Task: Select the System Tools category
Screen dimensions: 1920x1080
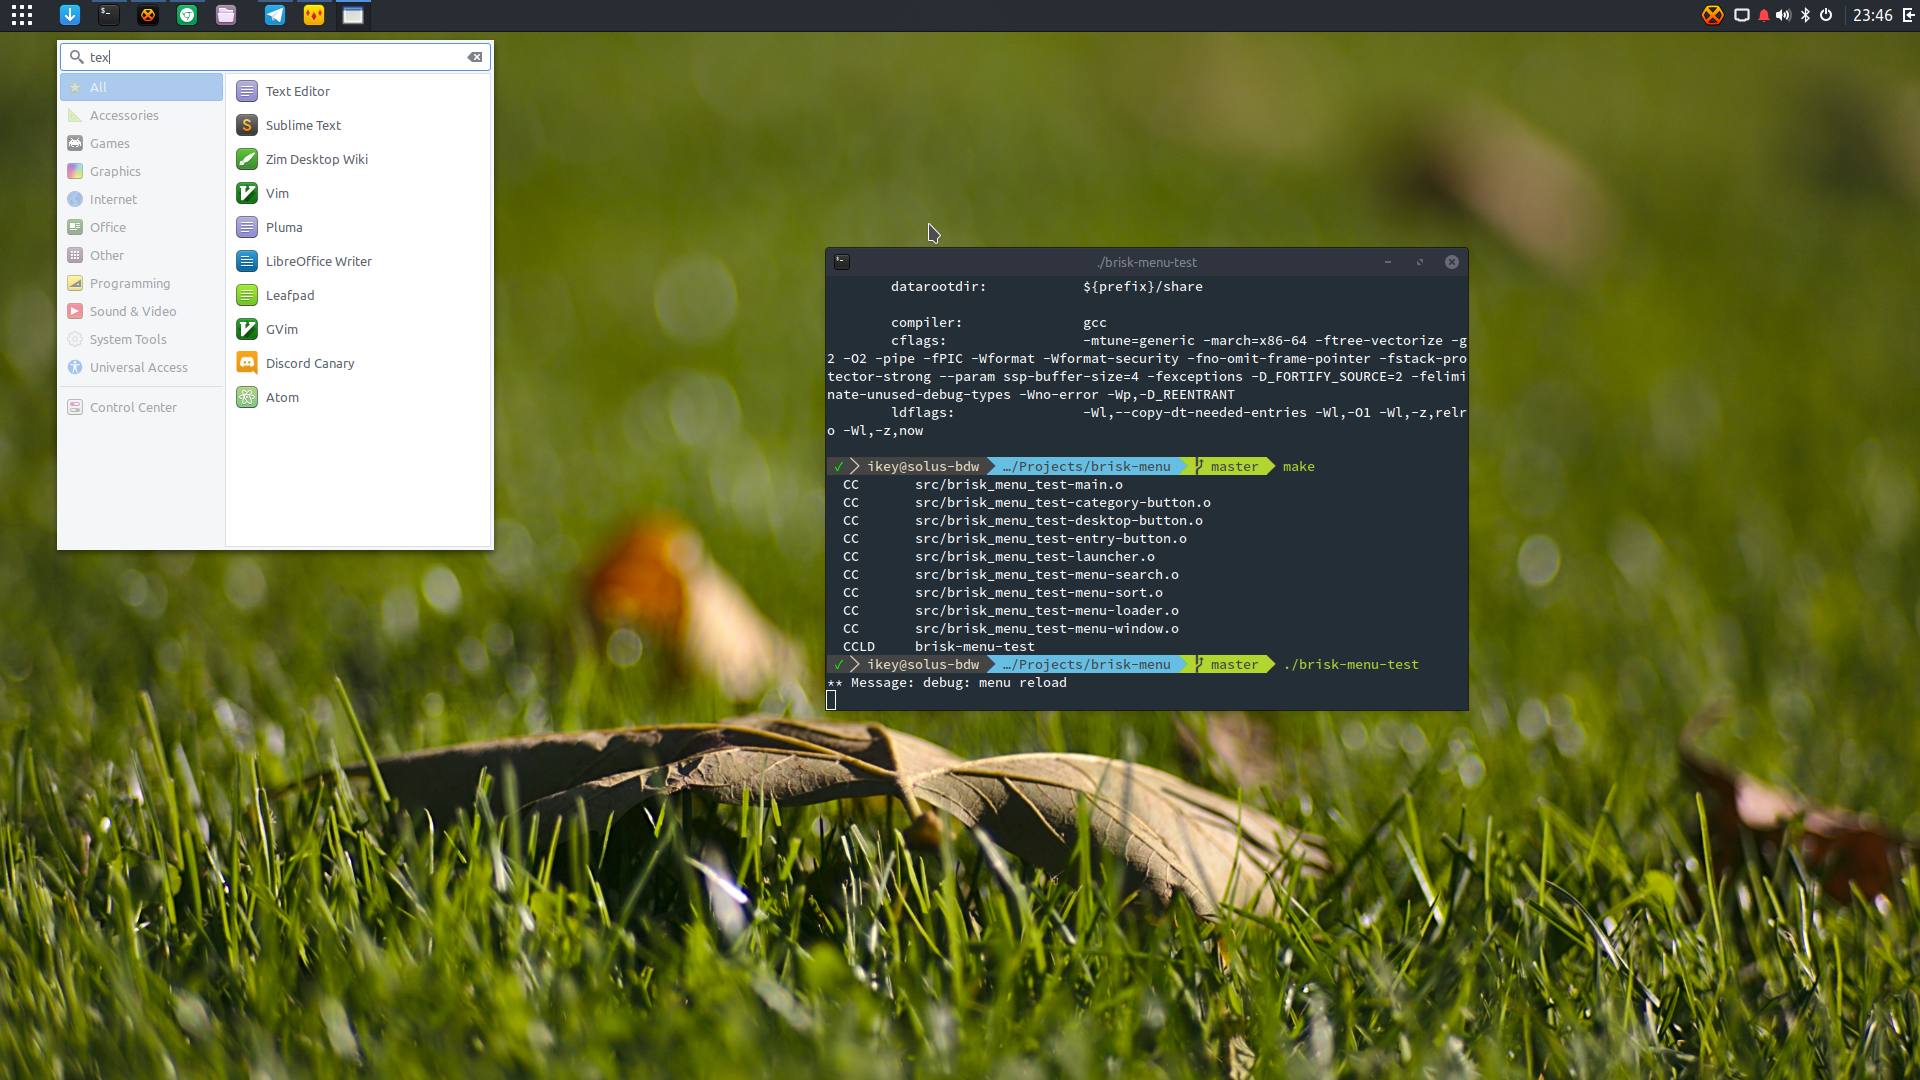Action: coord(141,339)
